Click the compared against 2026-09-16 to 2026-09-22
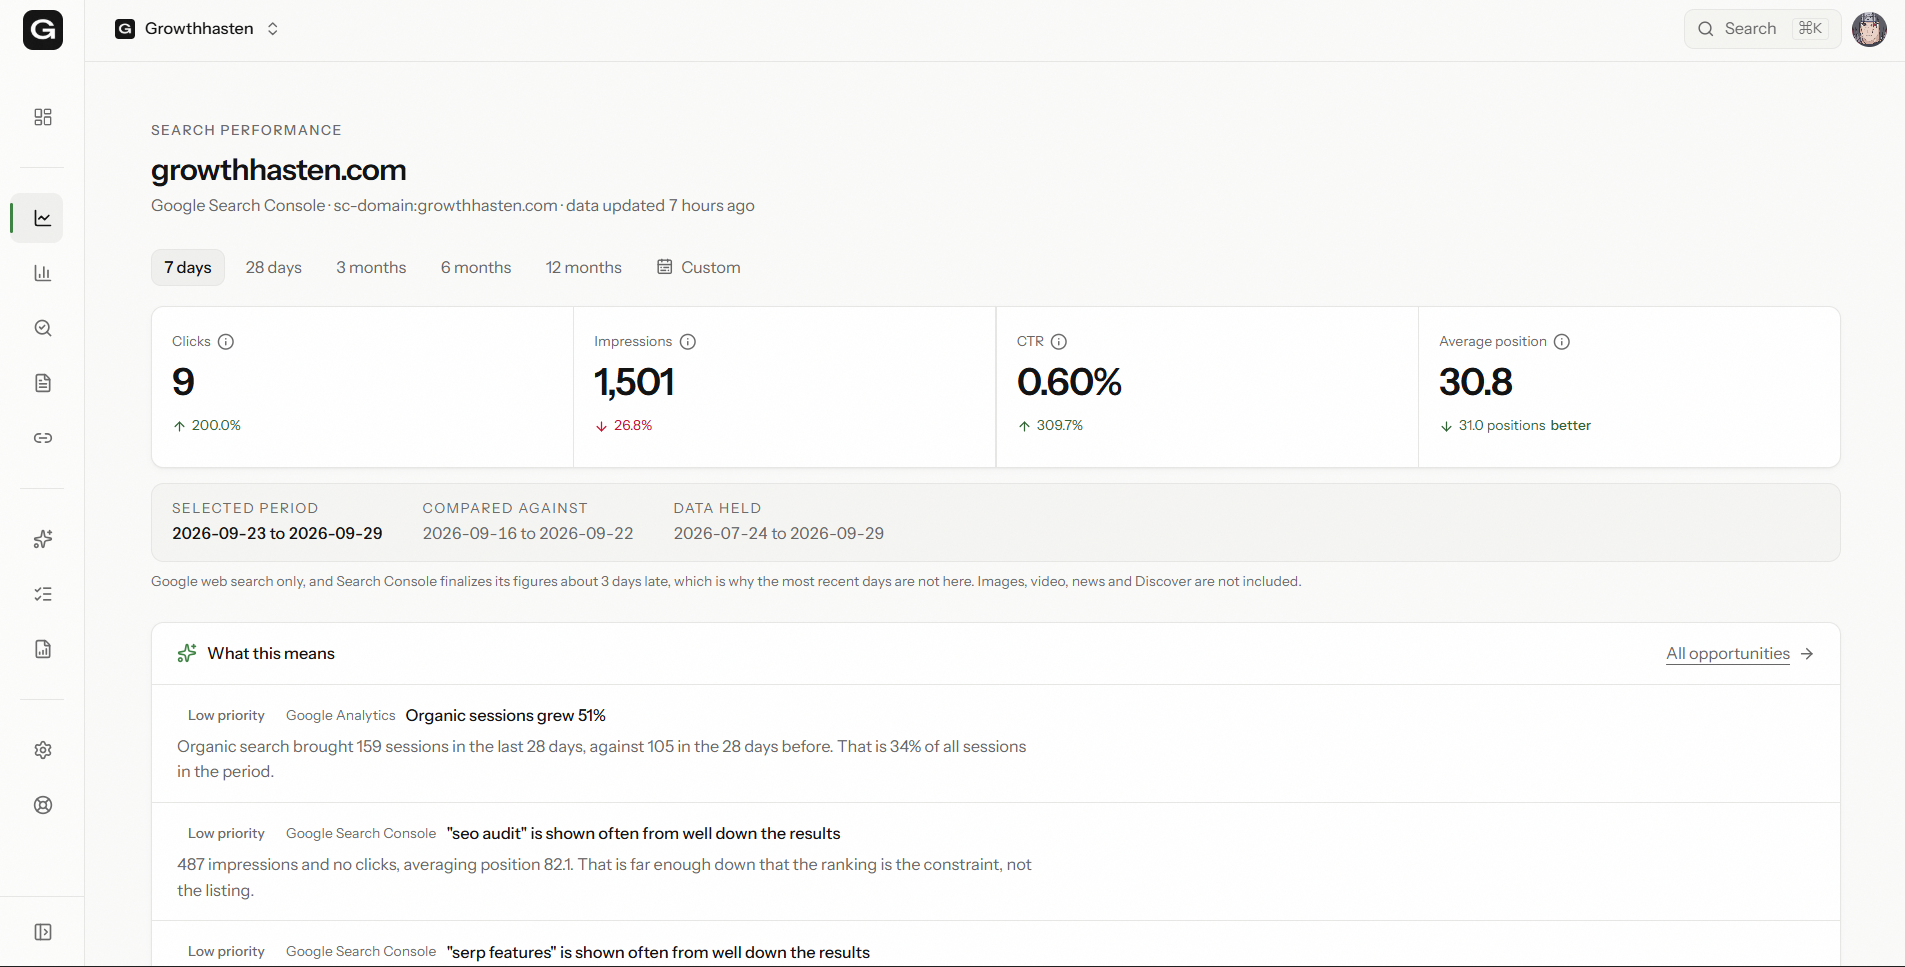The image size is (1905, 967). pos(528,534)
